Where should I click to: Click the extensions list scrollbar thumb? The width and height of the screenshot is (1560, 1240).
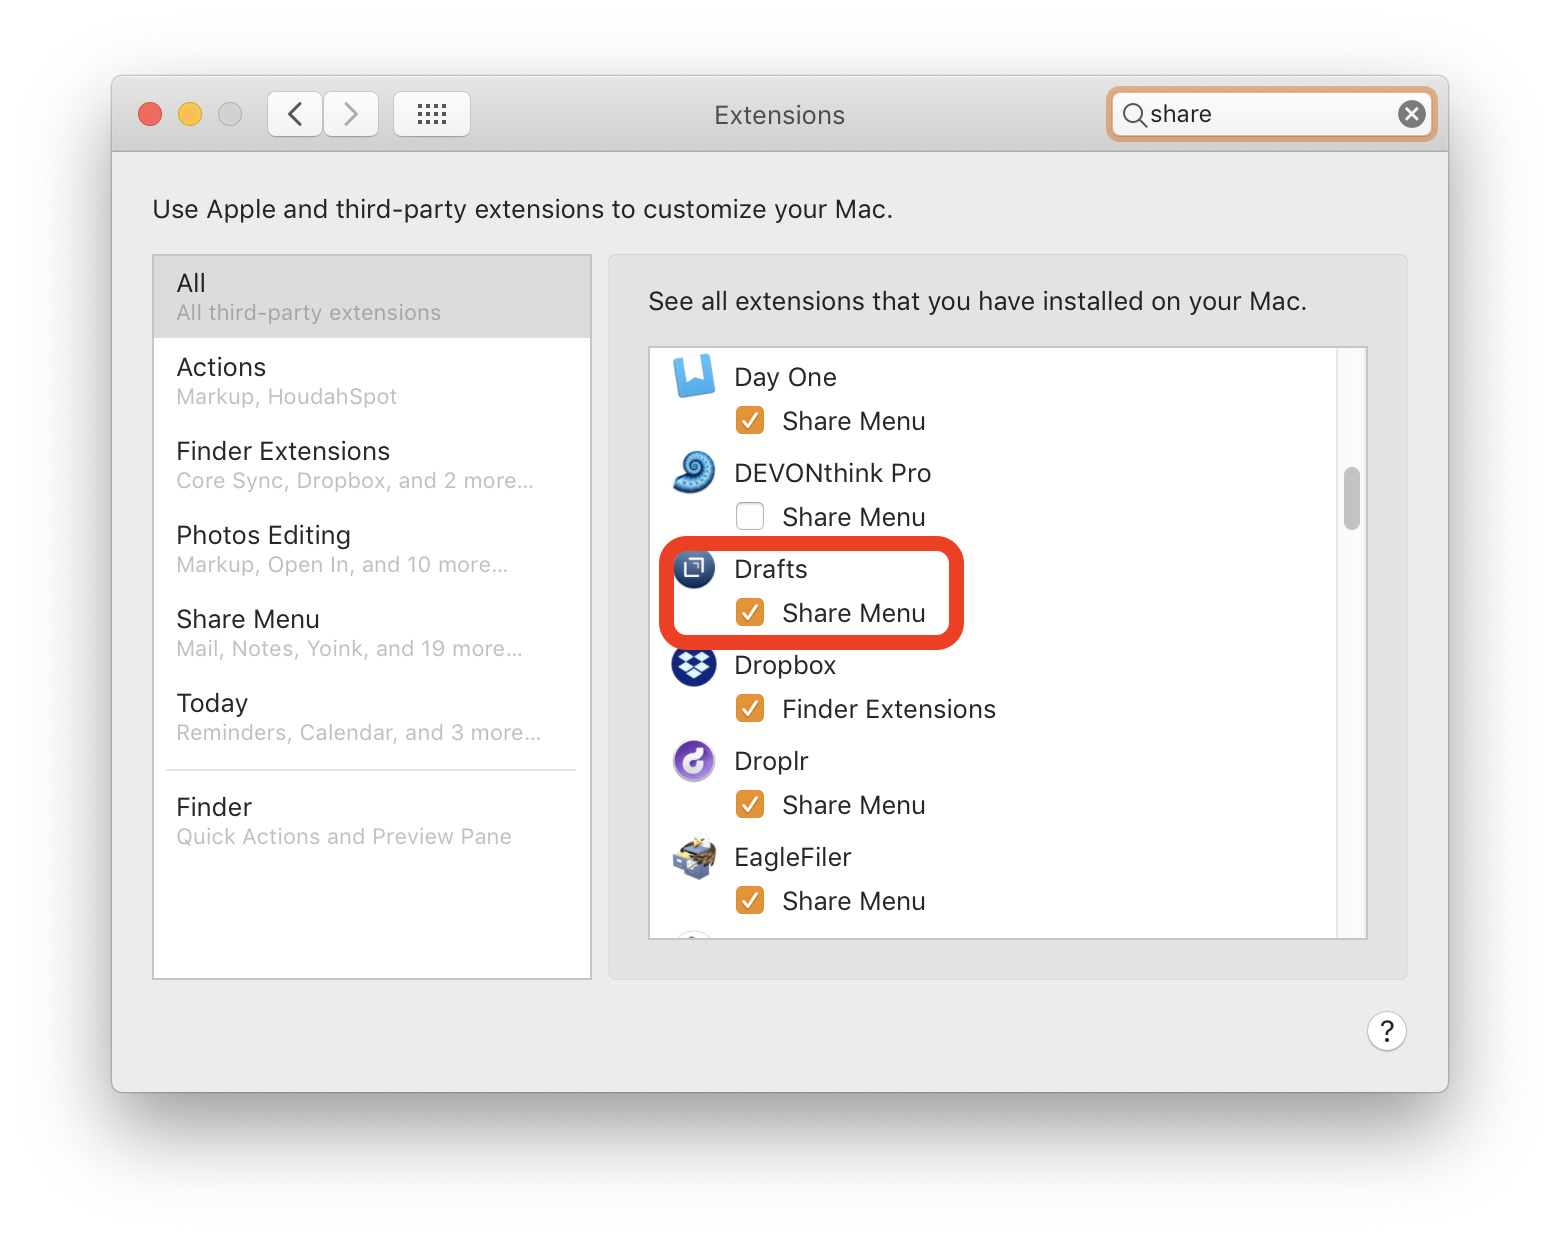coord(1352,498)
